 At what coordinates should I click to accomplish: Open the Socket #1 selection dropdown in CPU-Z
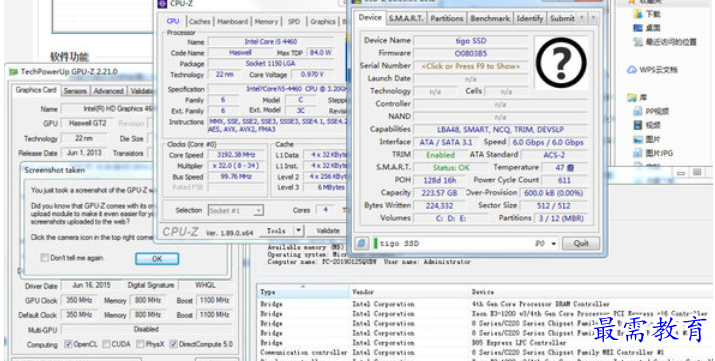[258, 211]
